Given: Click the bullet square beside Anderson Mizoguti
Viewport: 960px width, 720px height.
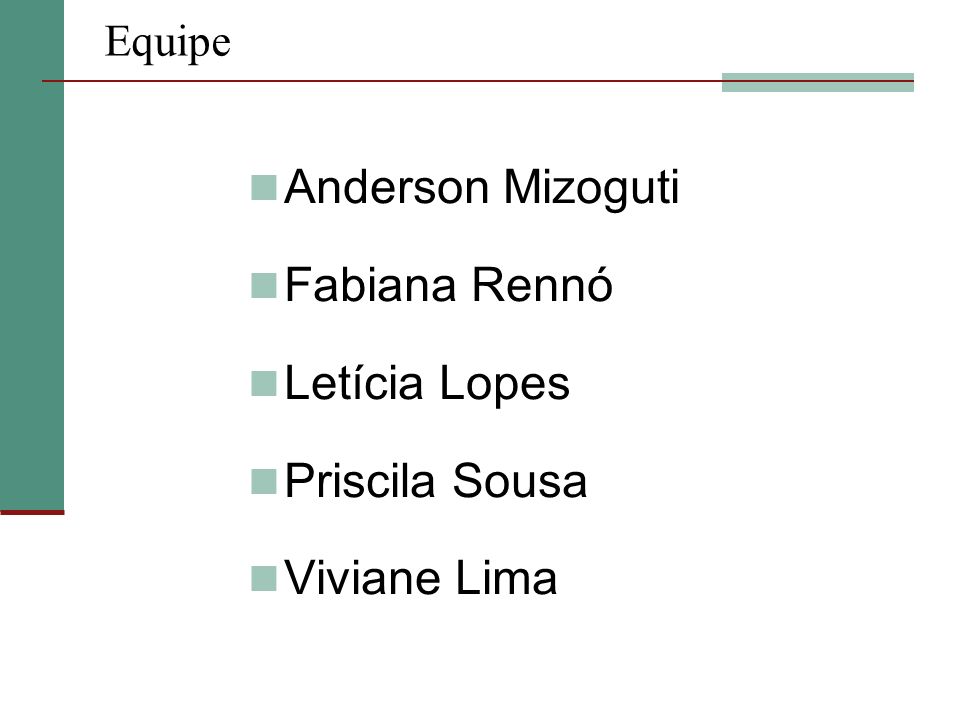Looking at the screenshot, I should 264,188.
